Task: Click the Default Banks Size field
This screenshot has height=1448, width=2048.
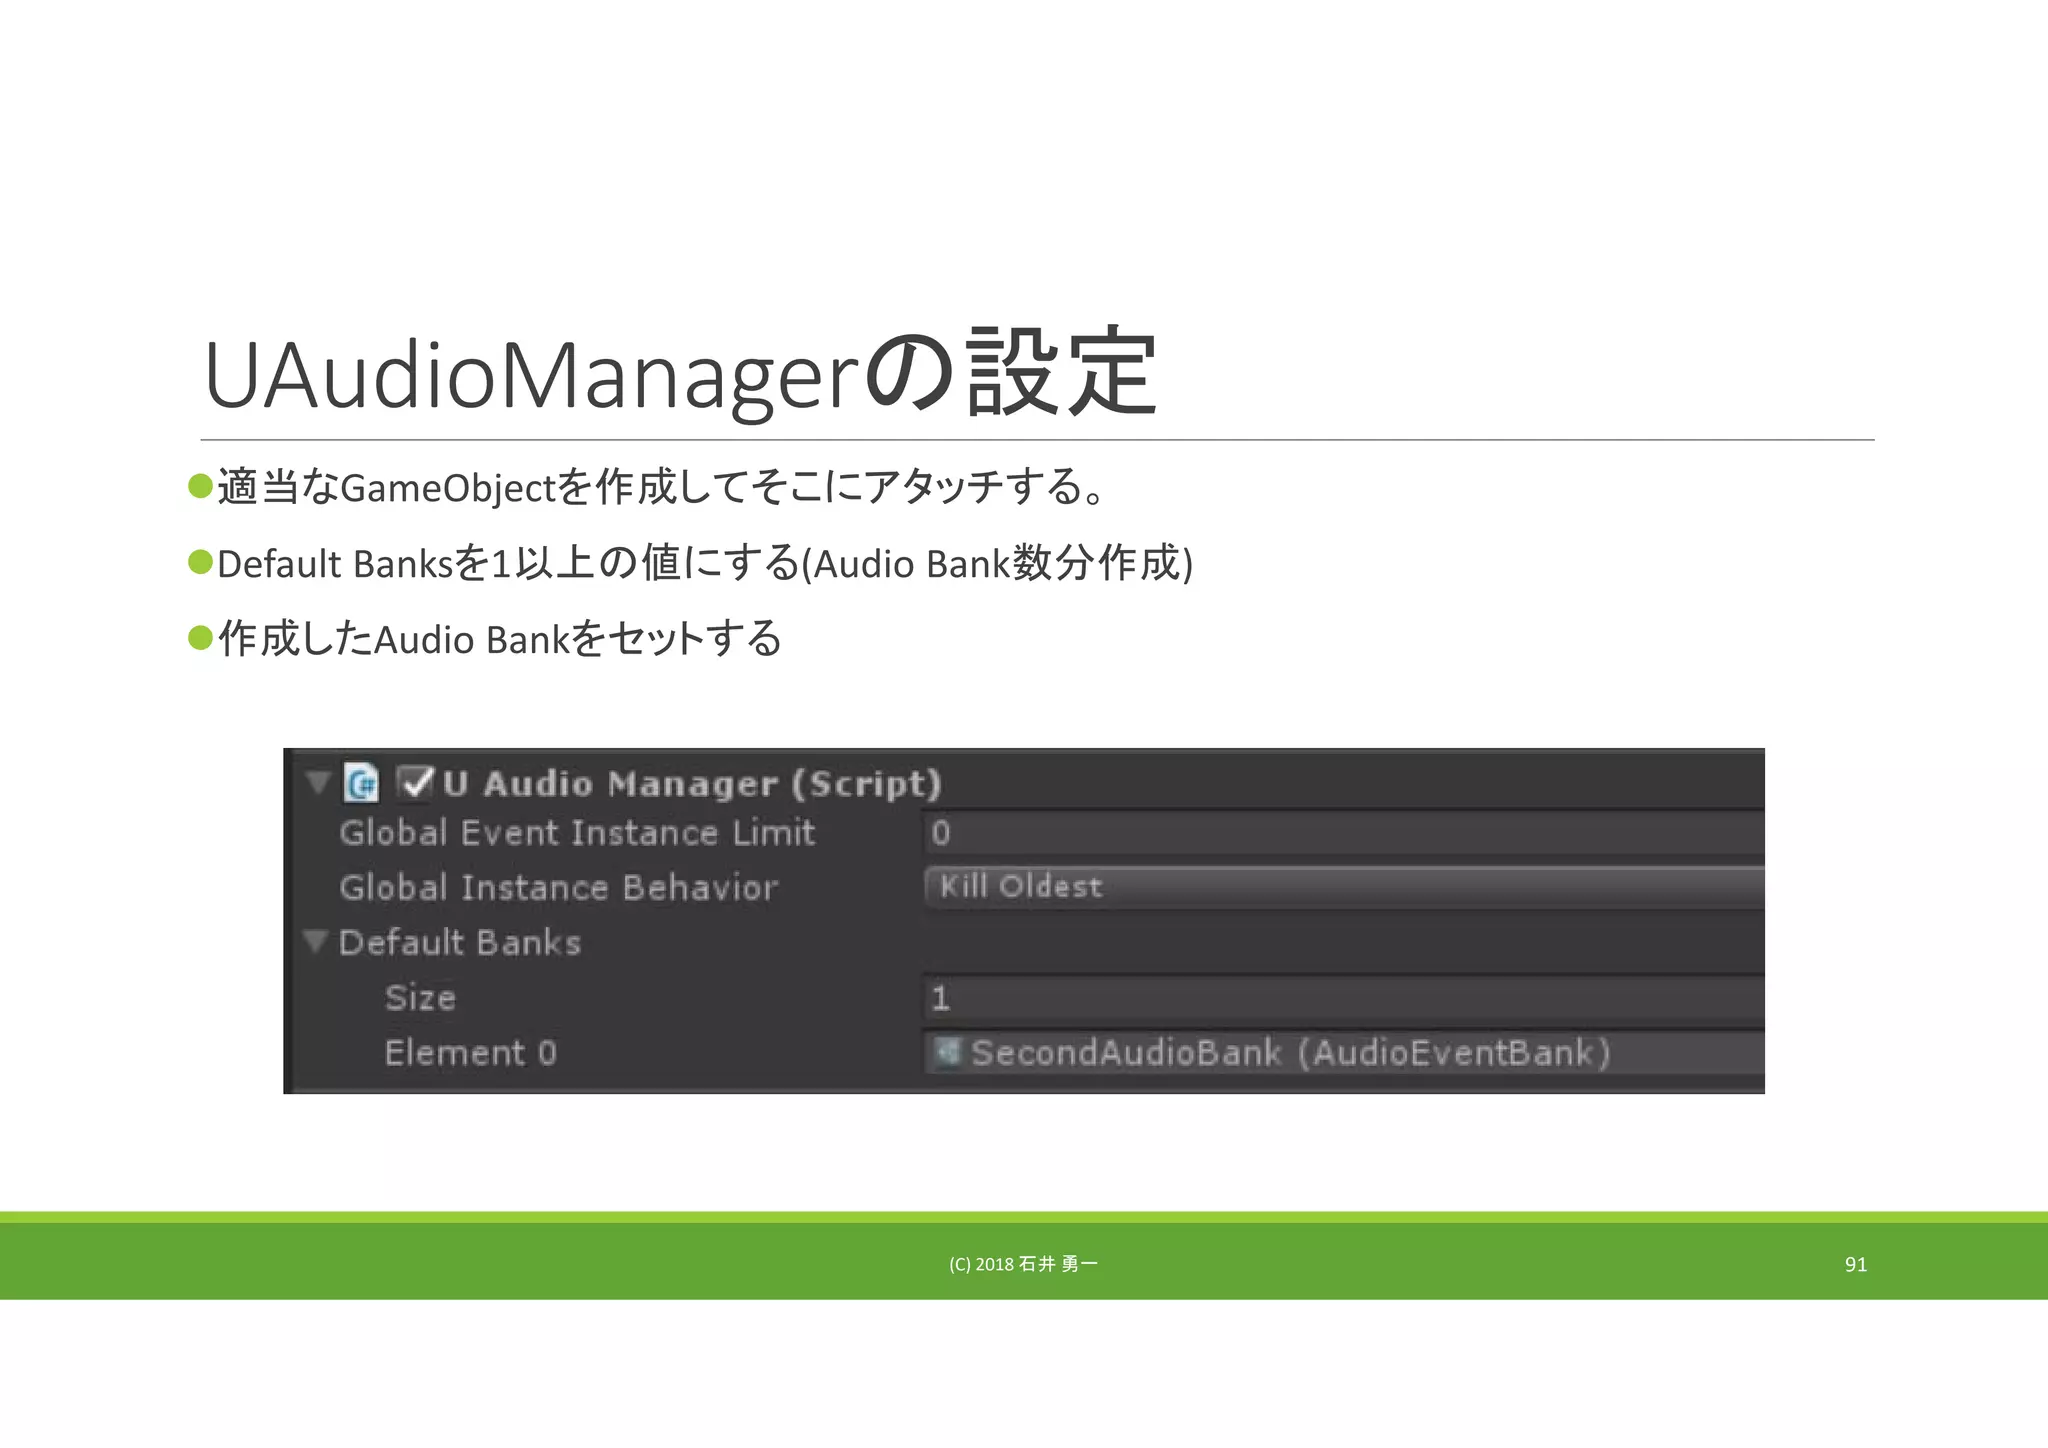Action: point(1344,997)
